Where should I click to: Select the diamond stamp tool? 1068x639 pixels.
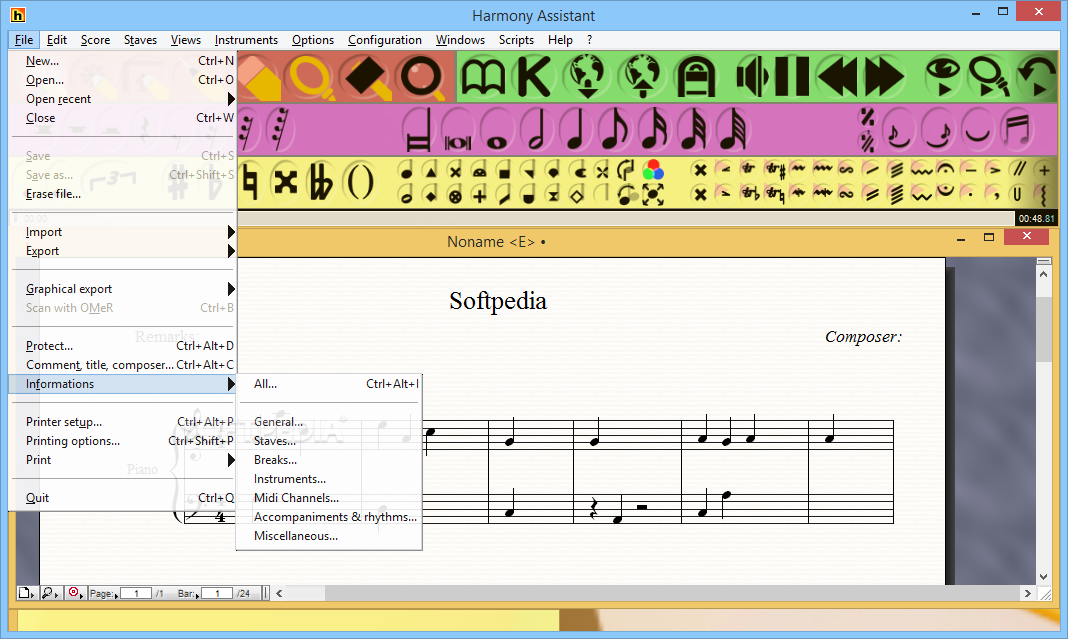point(366,77)
